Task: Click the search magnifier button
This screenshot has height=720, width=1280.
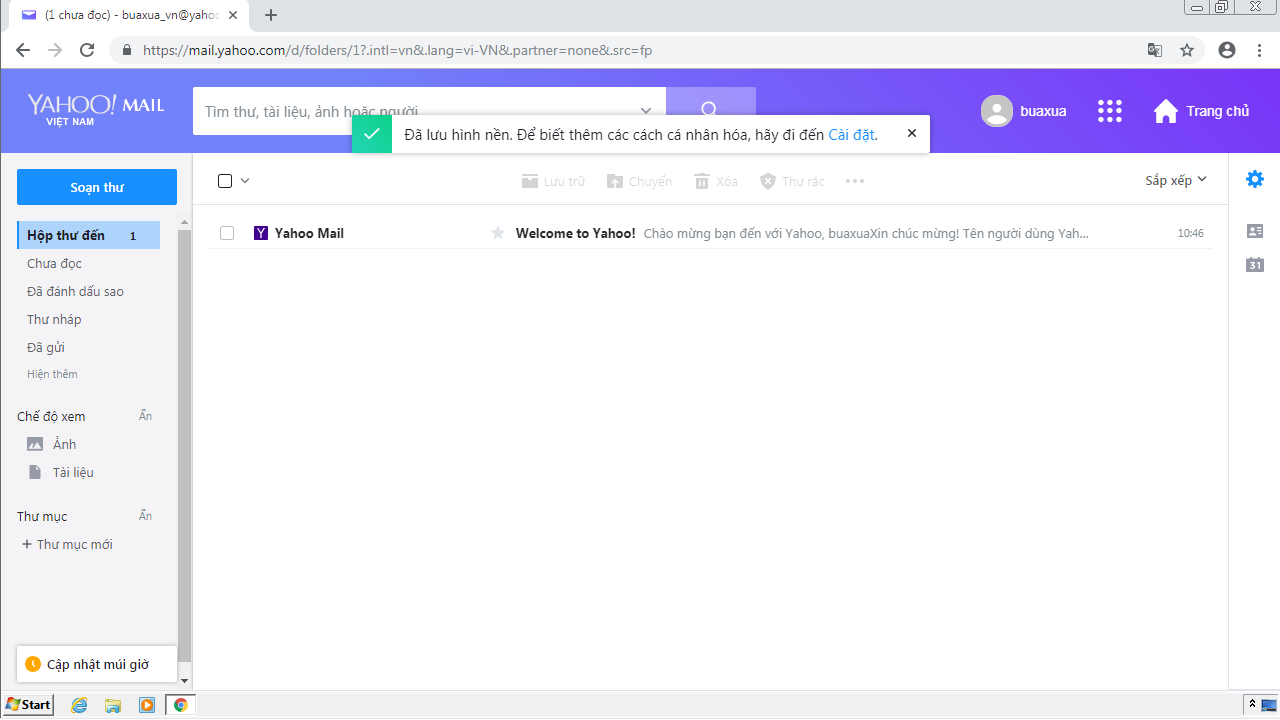Action: click(710, 110)
